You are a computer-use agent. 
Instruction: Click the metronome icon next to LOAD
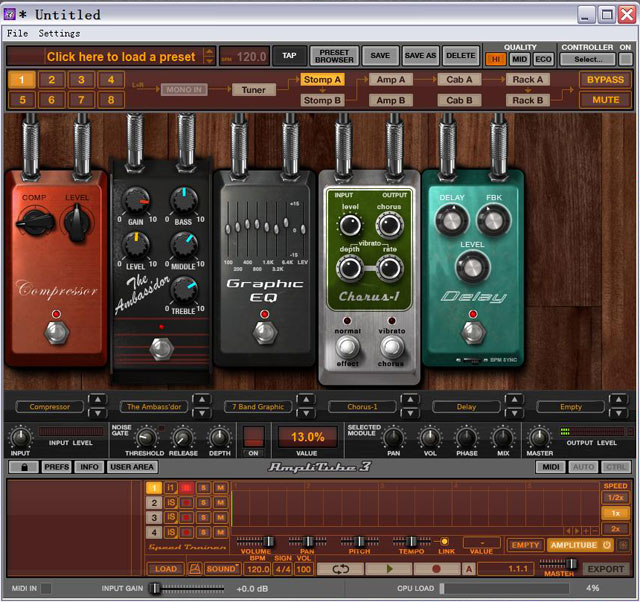click(x=195, y=569)
